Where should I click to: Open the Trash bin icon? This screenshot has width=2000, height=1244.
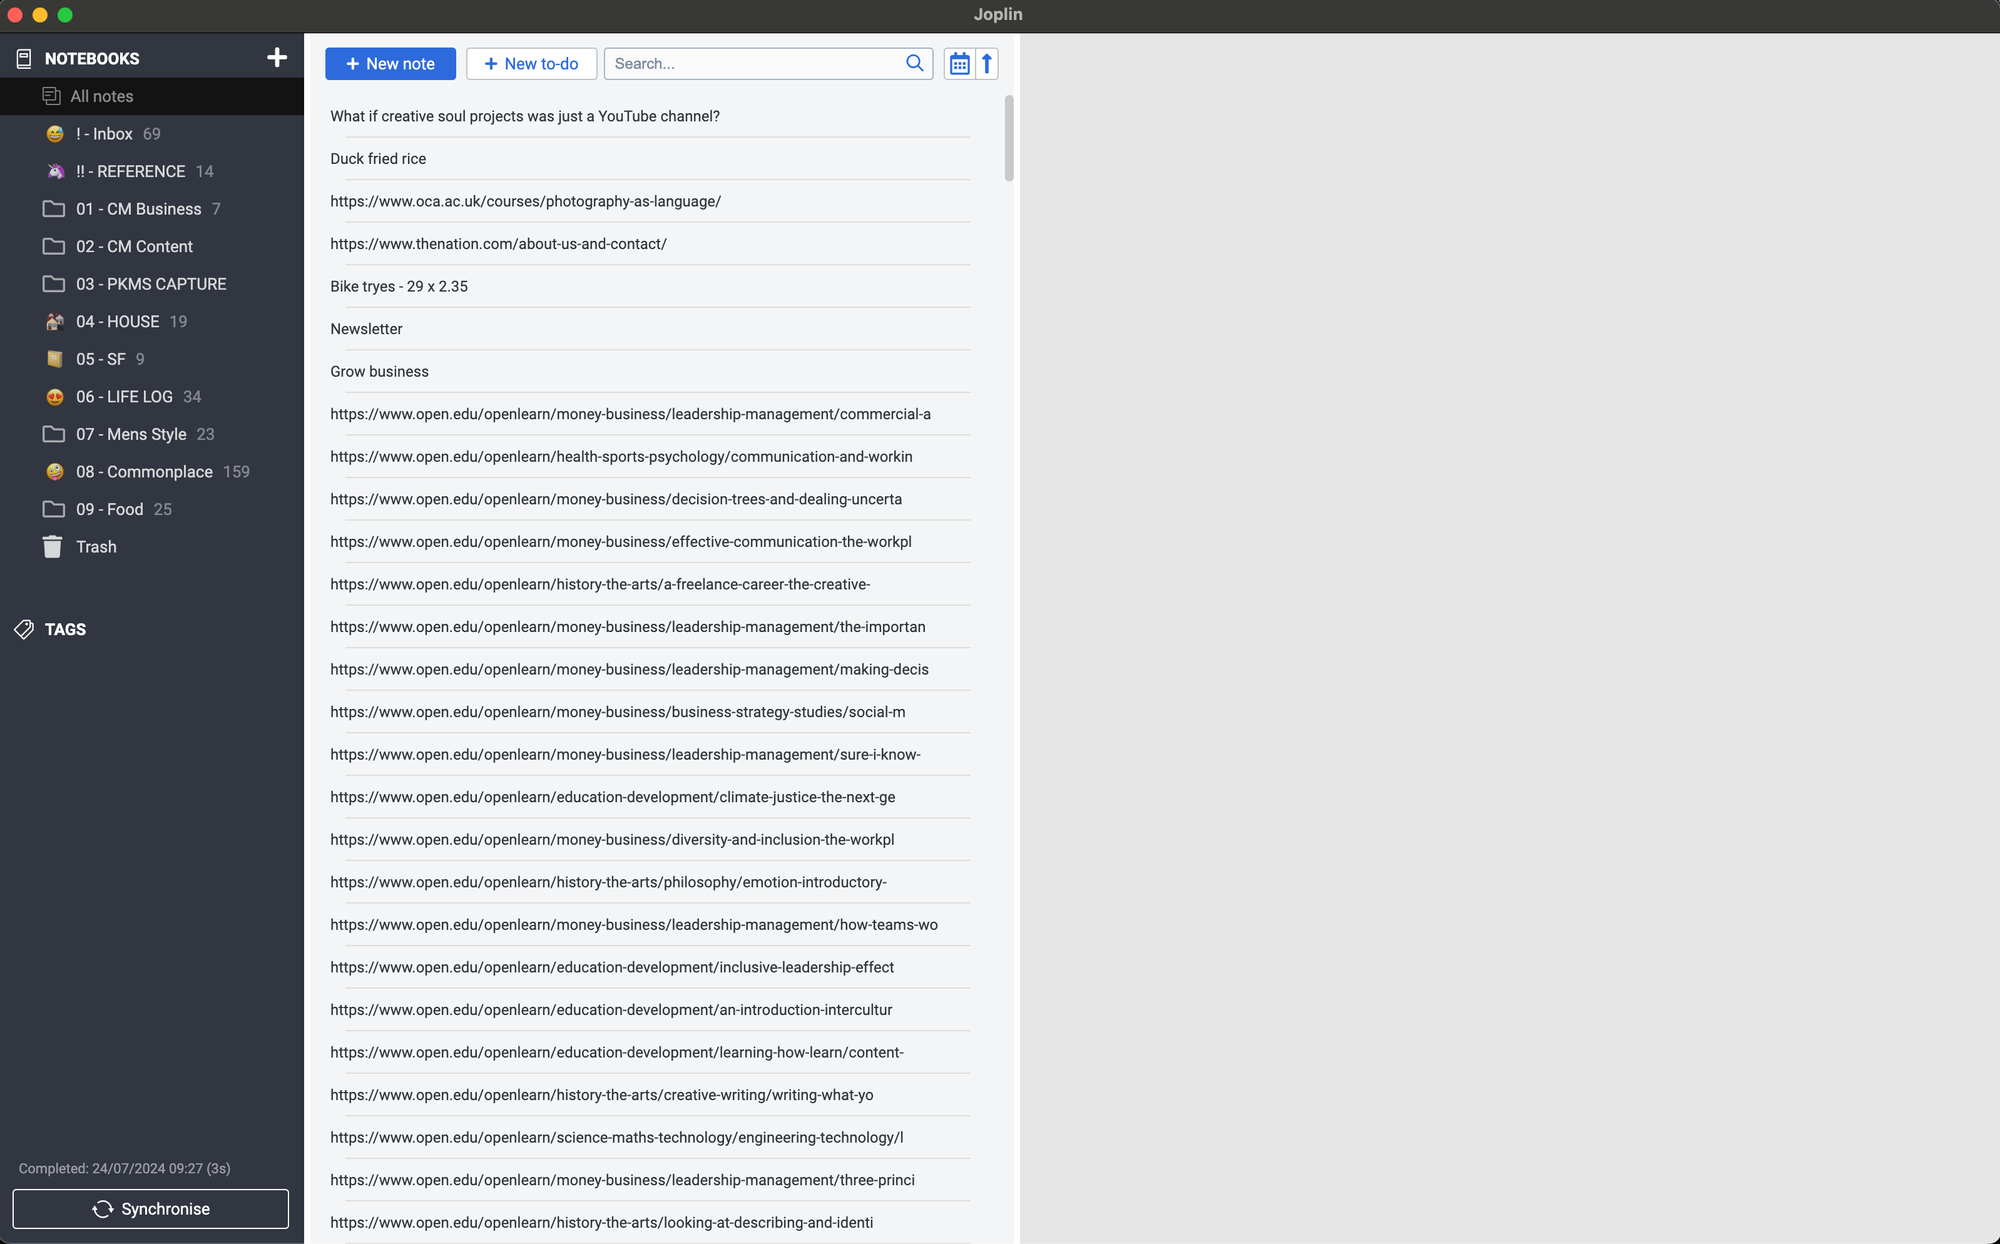(x=52, y=547)
